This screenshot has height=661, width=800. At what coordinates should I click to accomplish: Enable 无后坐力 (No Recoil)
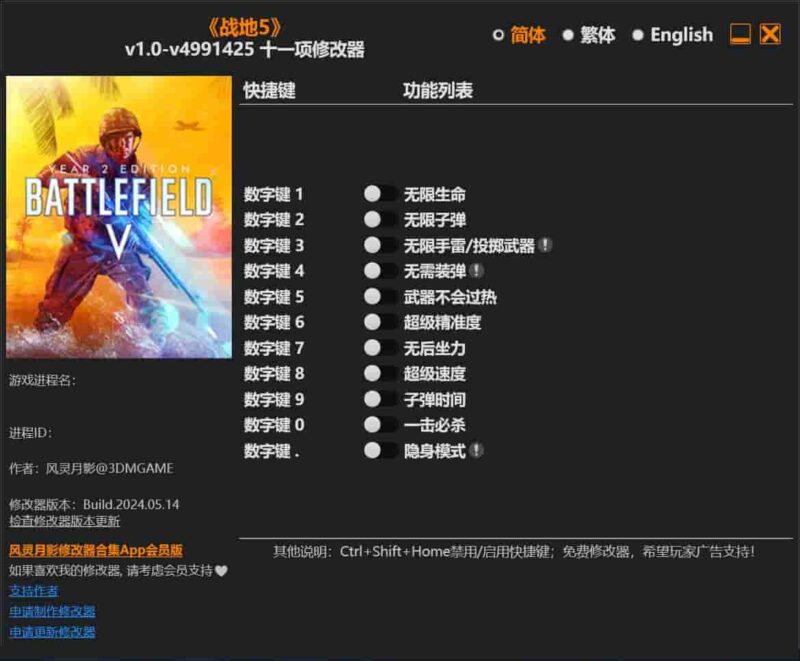pos(375,349)
